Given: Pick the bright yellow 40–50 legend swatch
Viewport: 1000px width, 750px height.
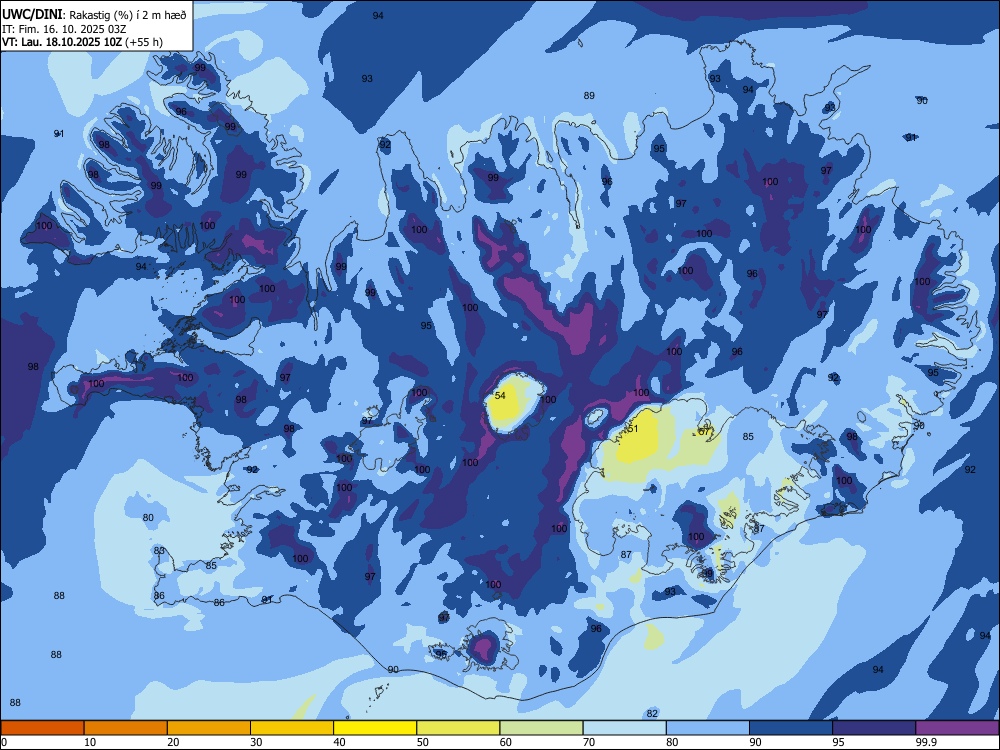Looking at the screenshot, I should coord(375,728).
